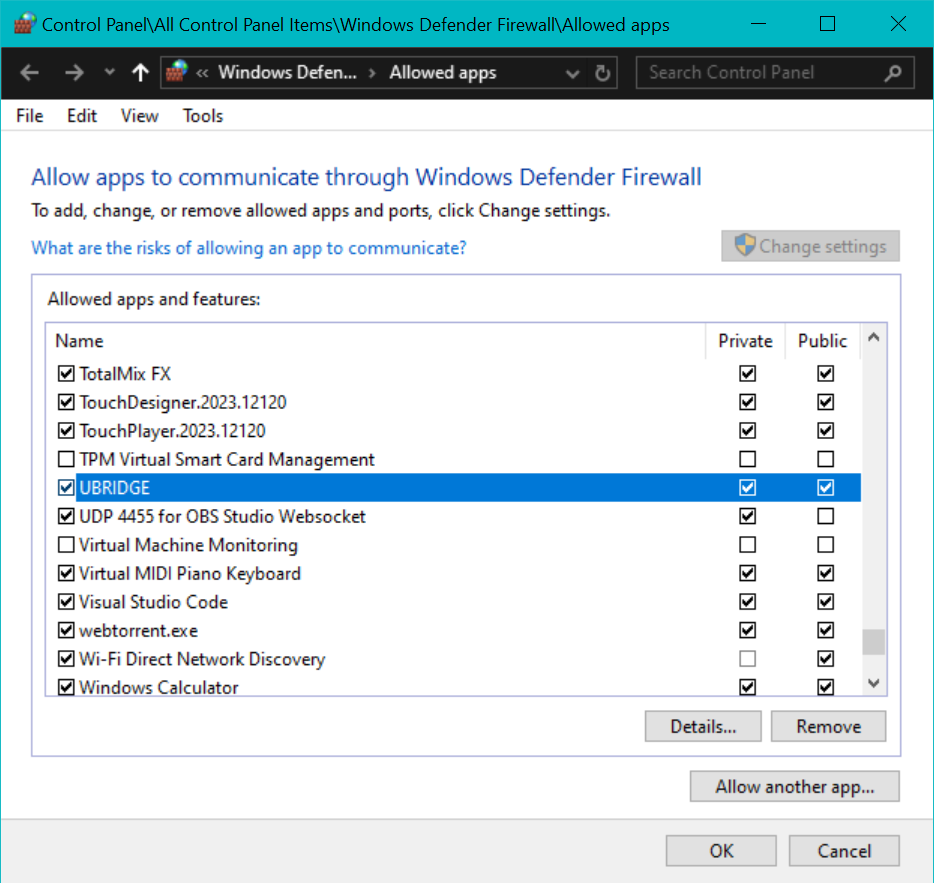This screenshot has height=883, width=934.
Task: Maximize the Allowed apps window
Action: point(827,24)
